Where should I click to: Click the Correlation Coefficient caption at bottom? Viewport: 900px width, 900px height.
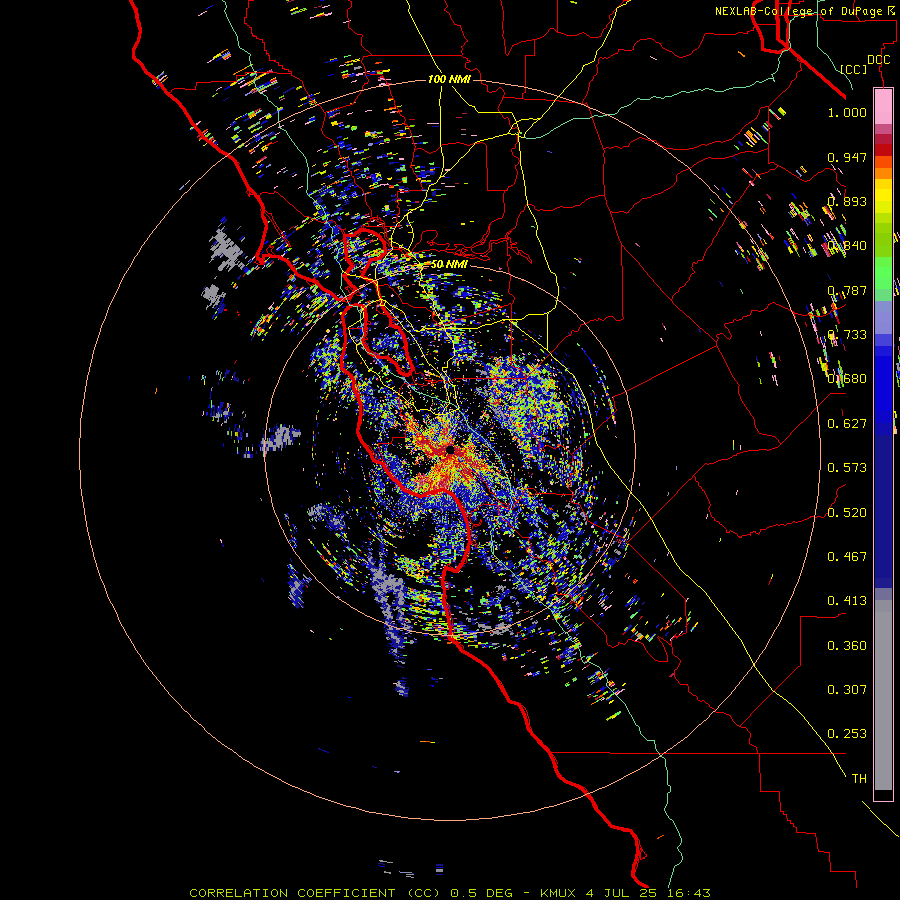click(x=449, y=893)
